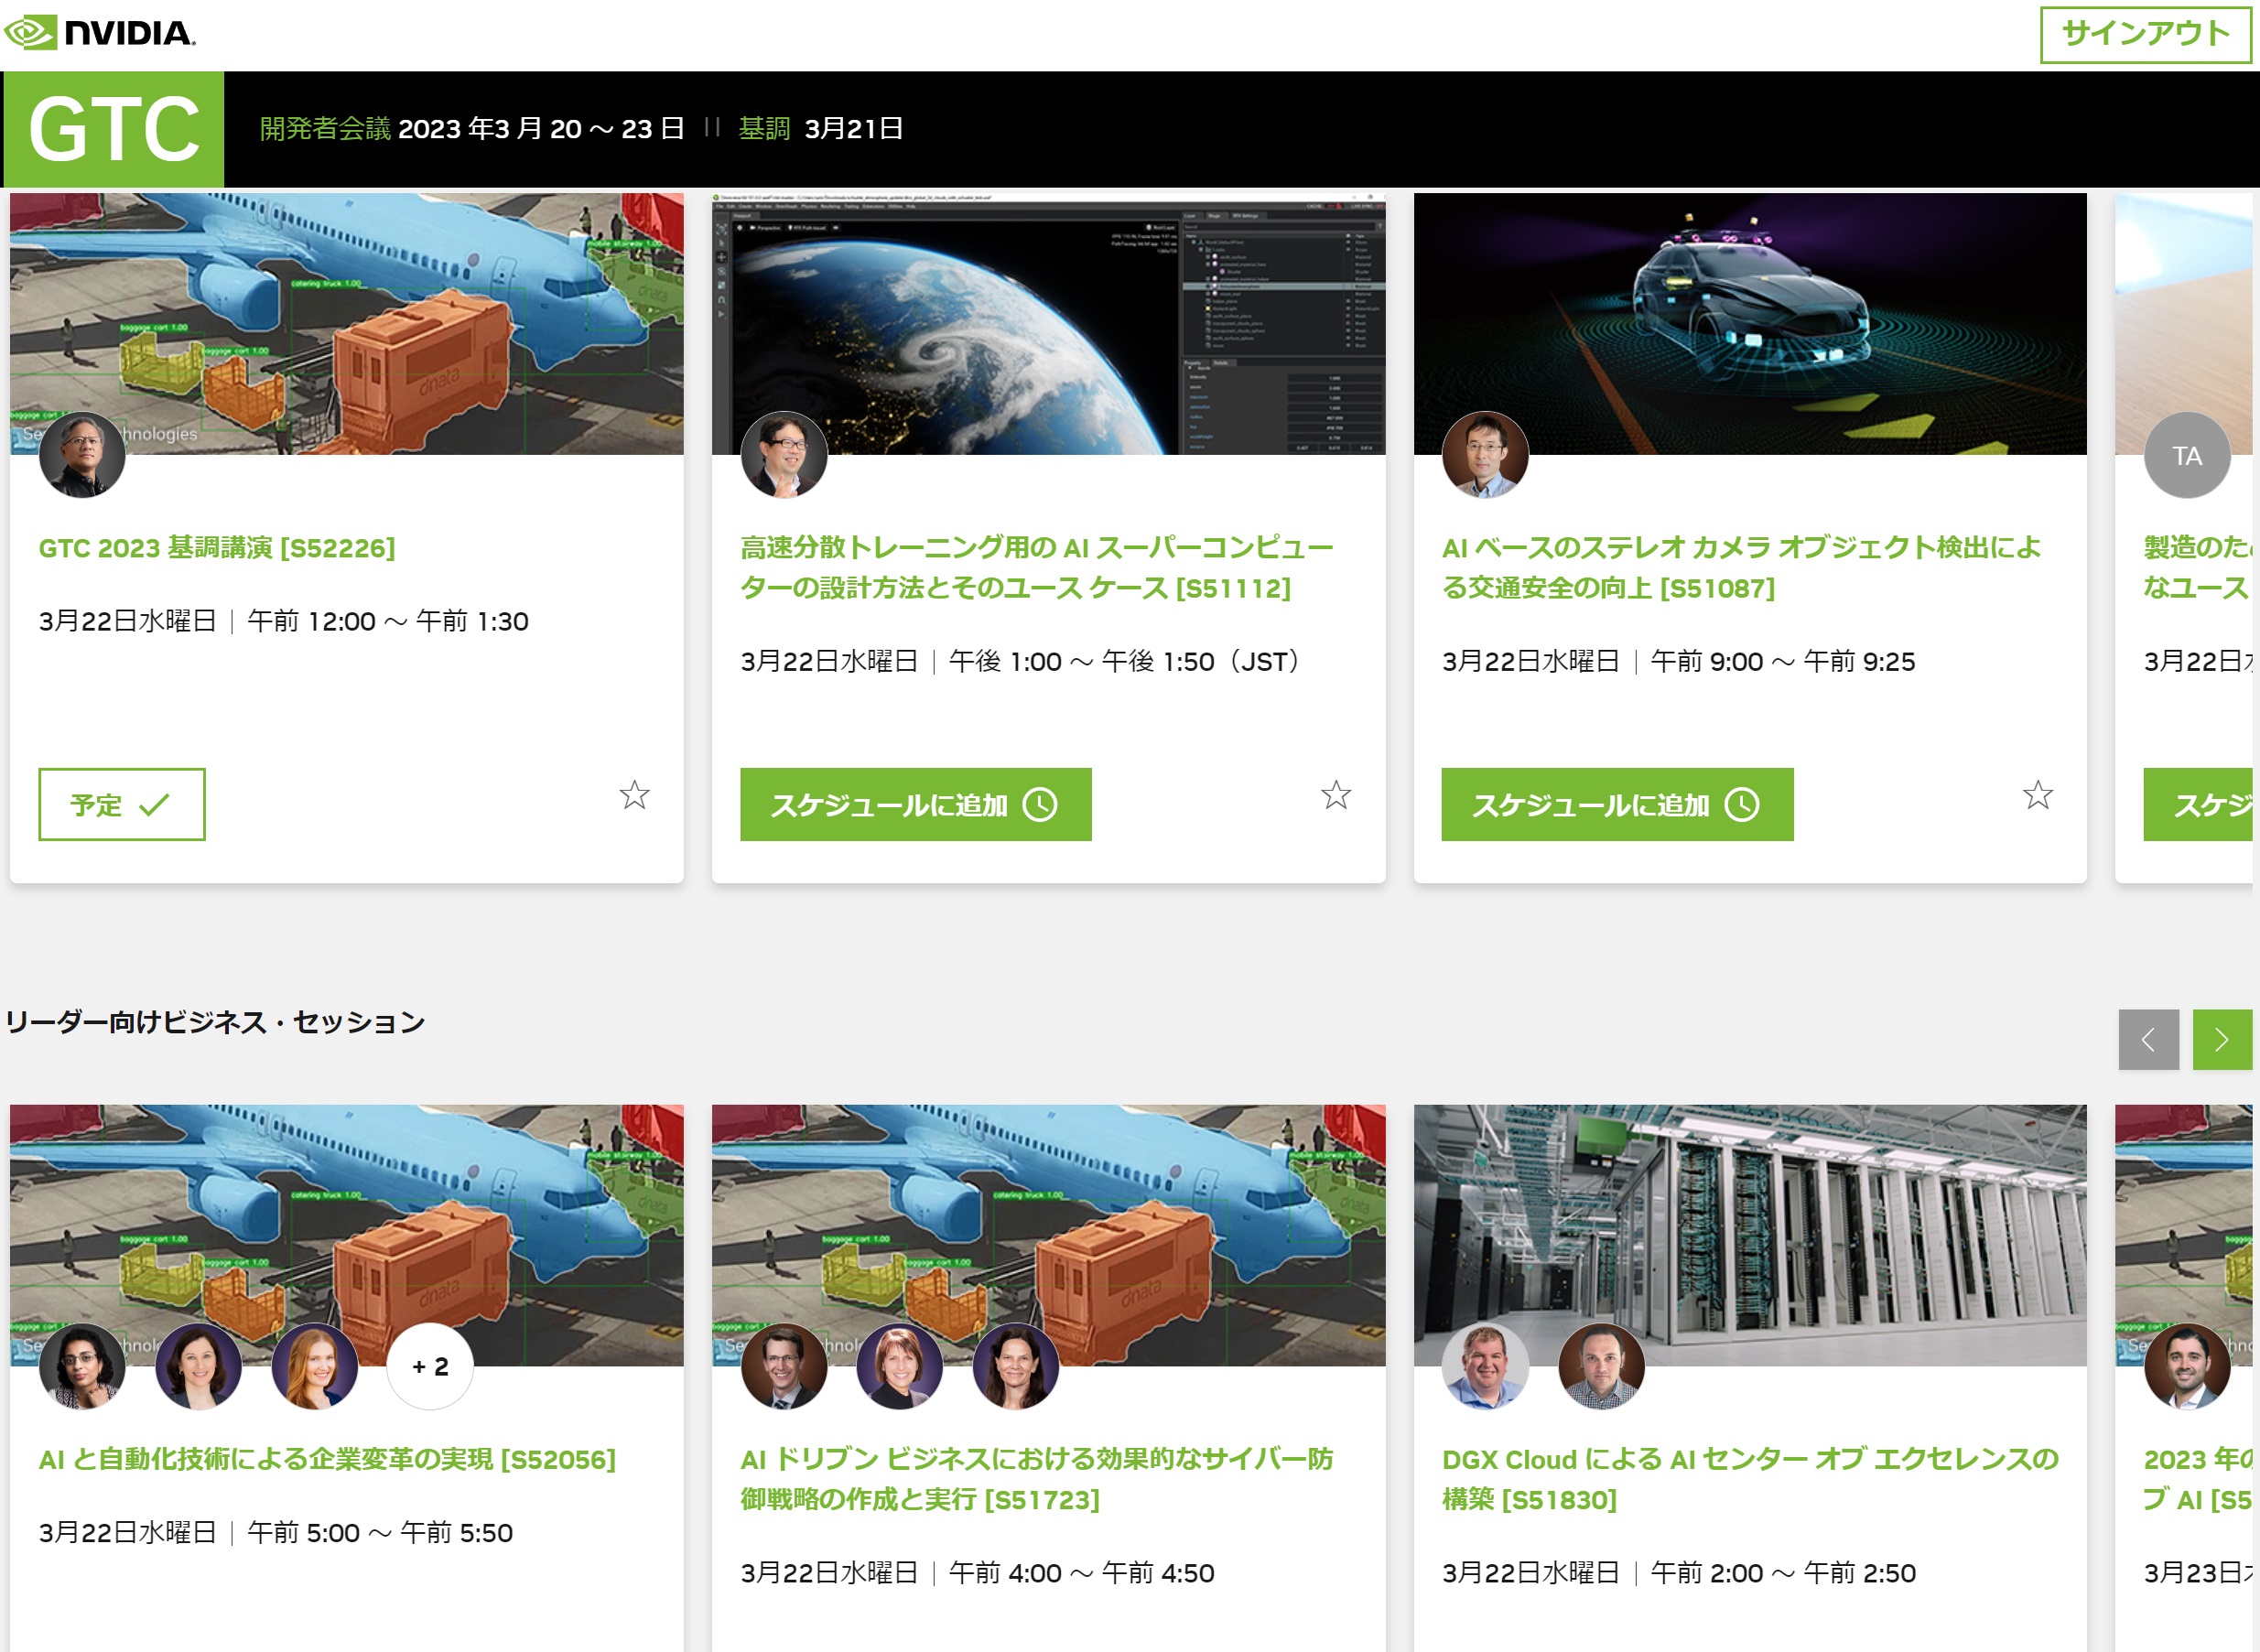Viewport: 2260px width, 1652px height.
Task: Open the GTC green logo banner
Action: point(114,129)
